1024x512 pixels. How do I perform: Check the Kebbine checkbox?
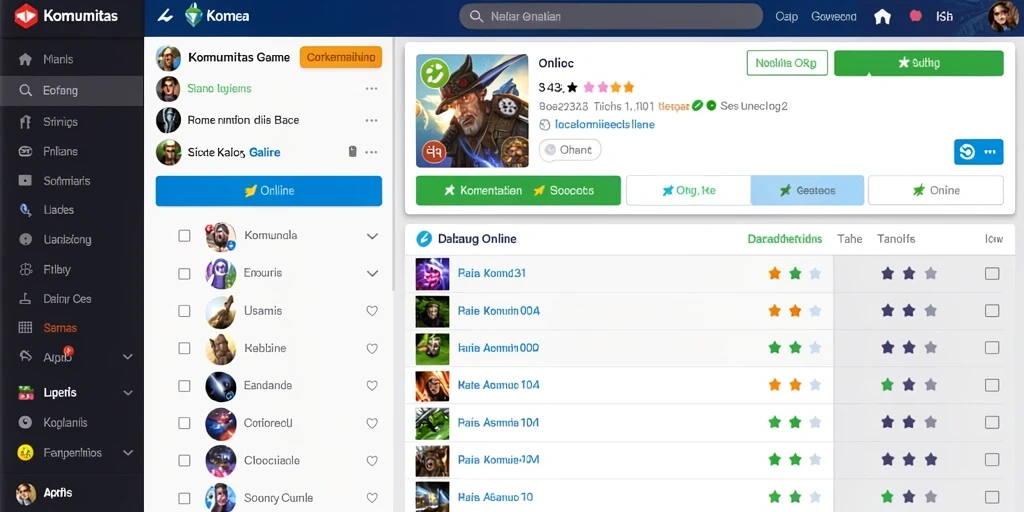(184, 349)
